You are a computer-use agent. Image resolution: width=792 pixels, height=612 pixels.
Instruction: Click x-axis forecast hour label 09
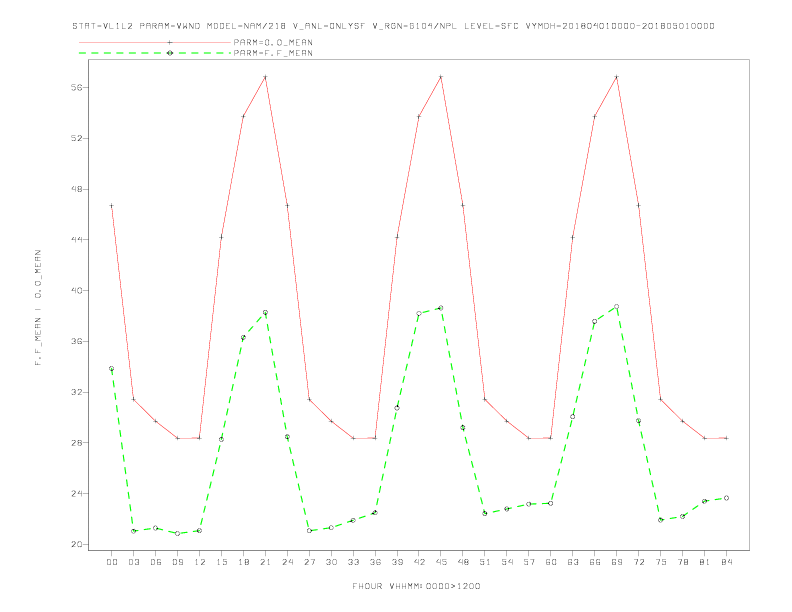[177, 562]
